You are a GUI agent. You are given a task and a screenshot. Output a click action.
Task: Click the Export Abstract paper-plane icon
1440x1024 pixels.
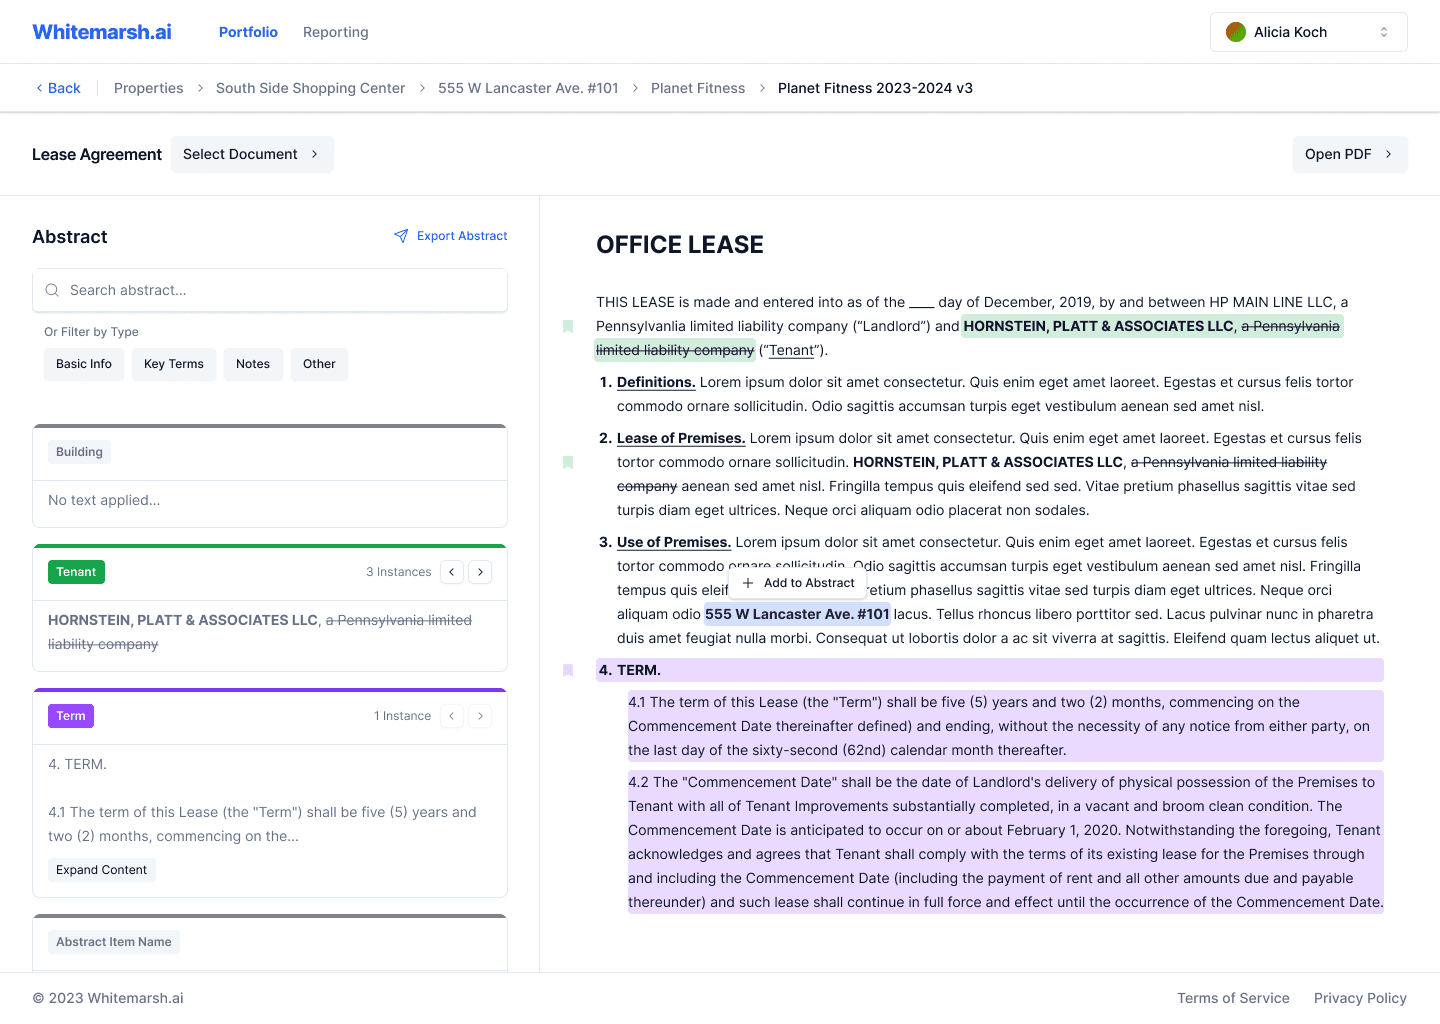coord(401,236)
